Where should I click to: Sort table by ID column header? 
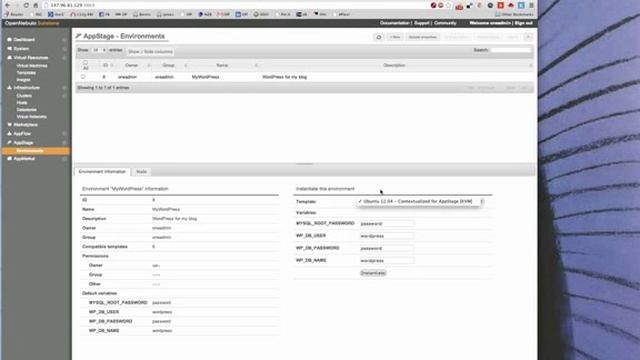click(x=106, y=65)
